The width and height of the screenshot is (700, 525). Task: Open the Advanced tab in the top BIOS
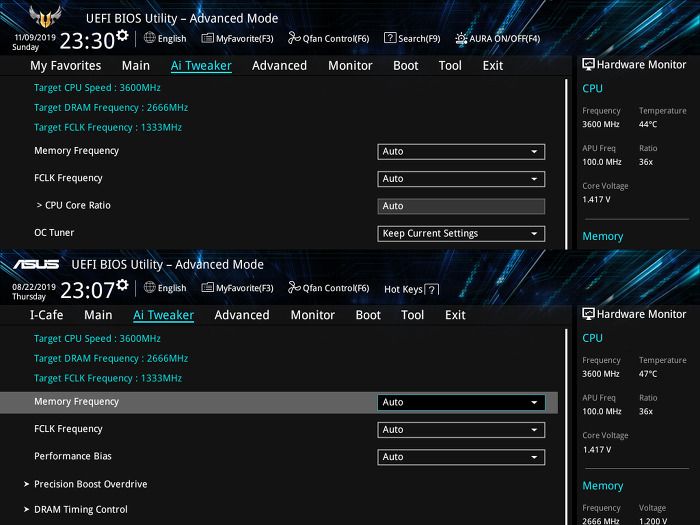(279, 66)
